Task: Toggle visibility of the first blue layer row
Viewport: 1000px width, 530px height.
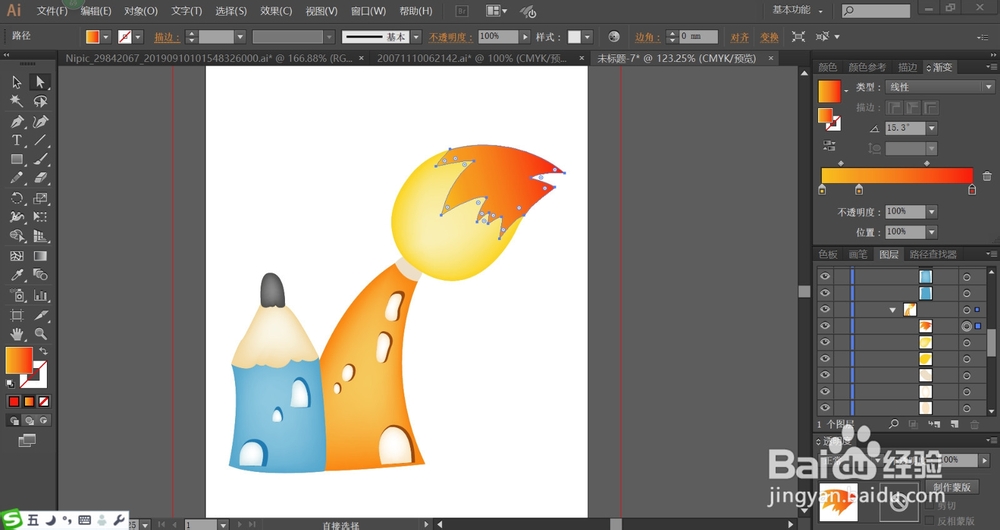Action: click(x=825, y=276)
